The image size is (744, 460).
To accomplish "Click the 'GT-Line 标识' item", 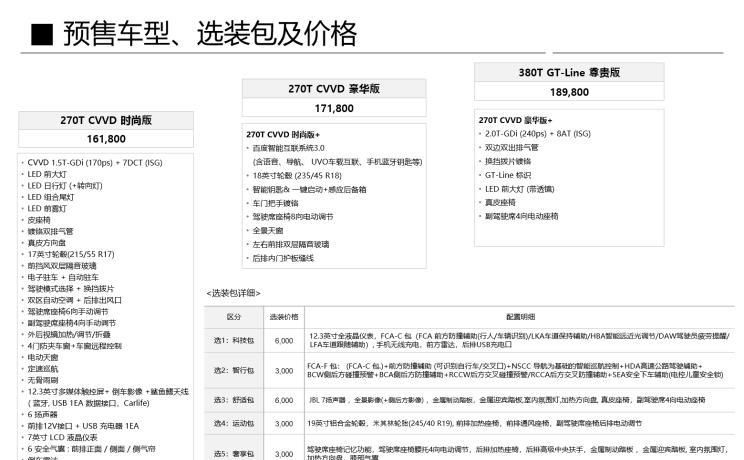I will 508,175.
